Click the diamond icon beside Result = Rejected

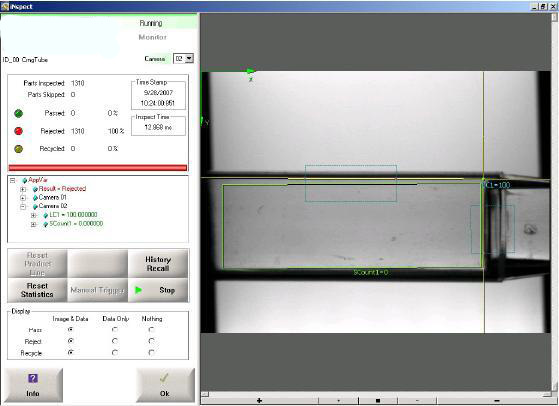click(35, 189)
